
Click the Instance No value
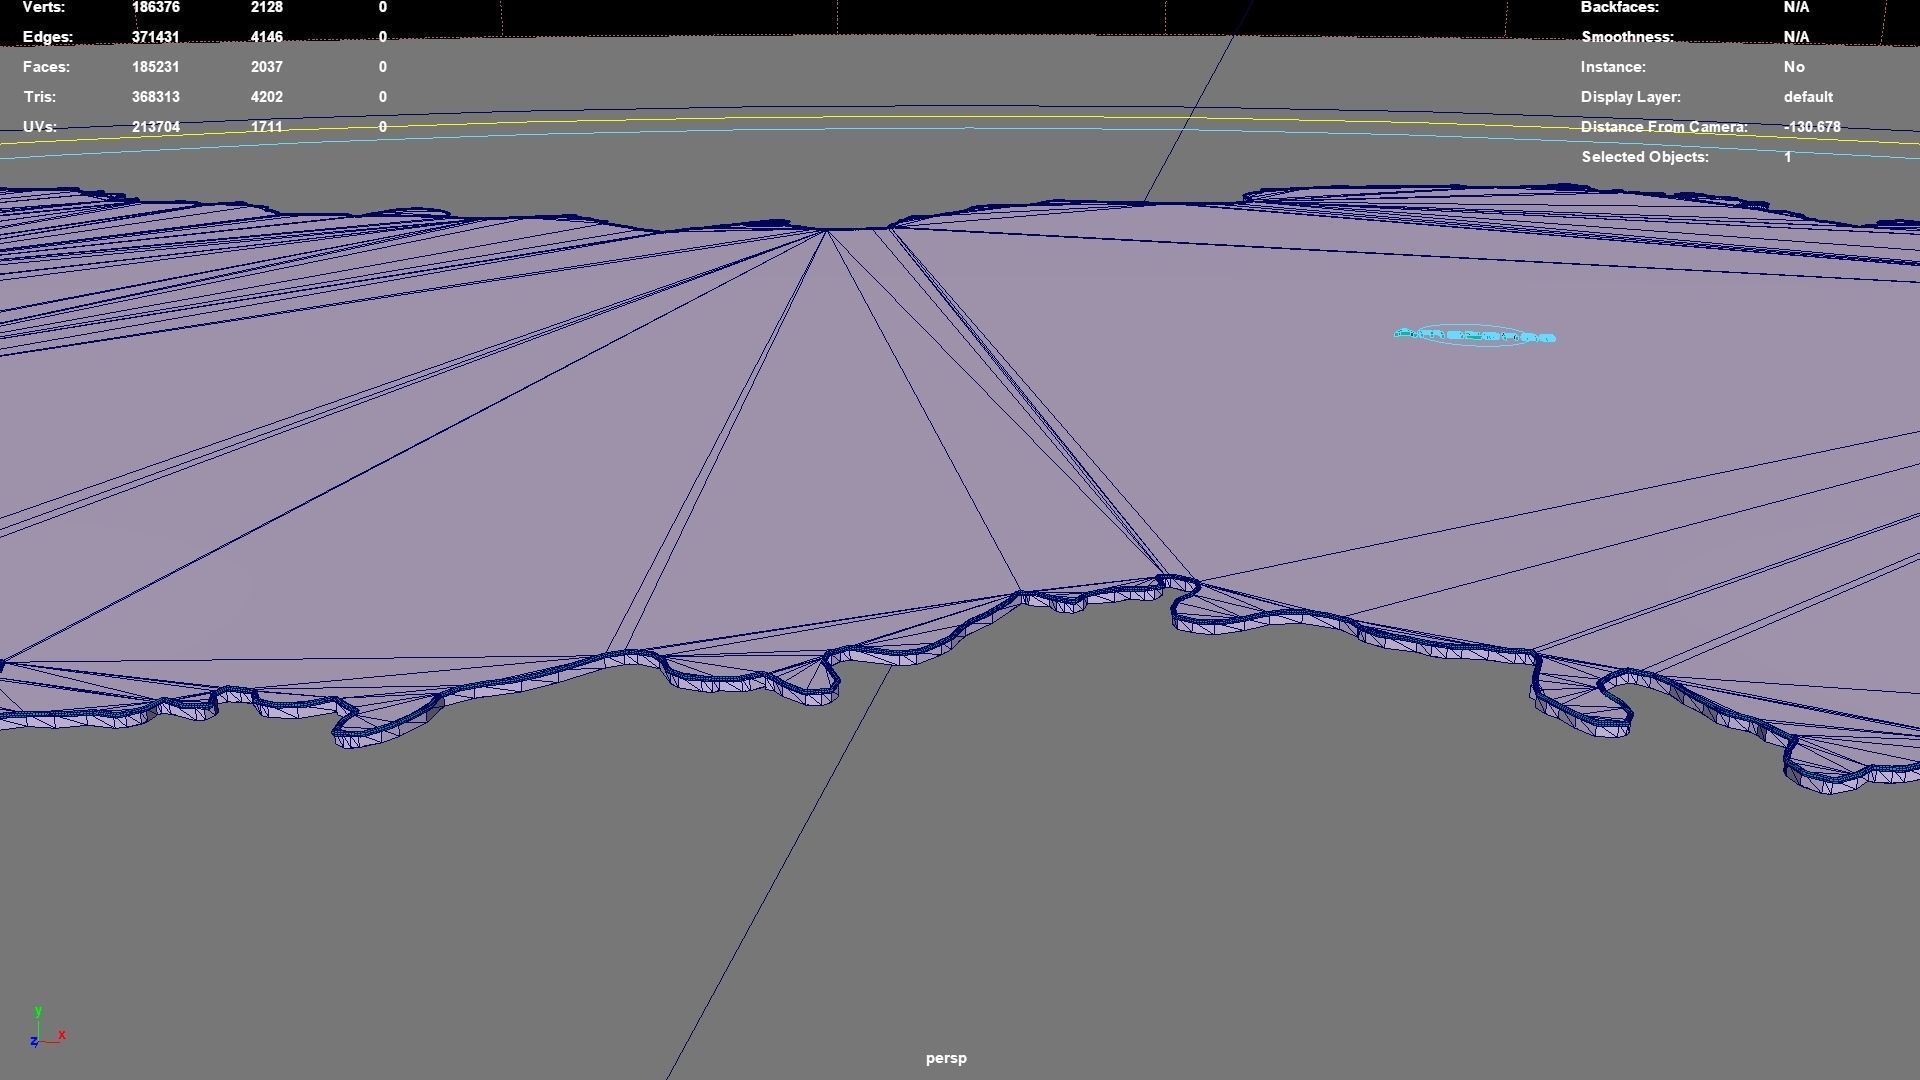(1793, 67)
